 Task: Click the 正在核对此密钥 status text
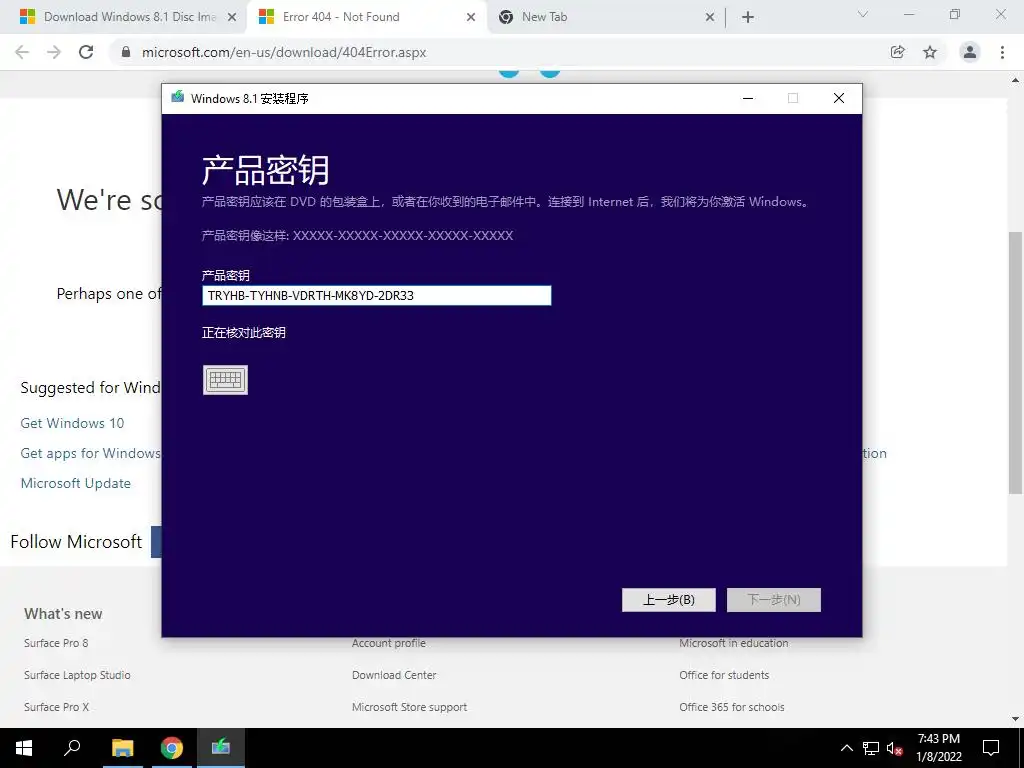coord(244,332)
